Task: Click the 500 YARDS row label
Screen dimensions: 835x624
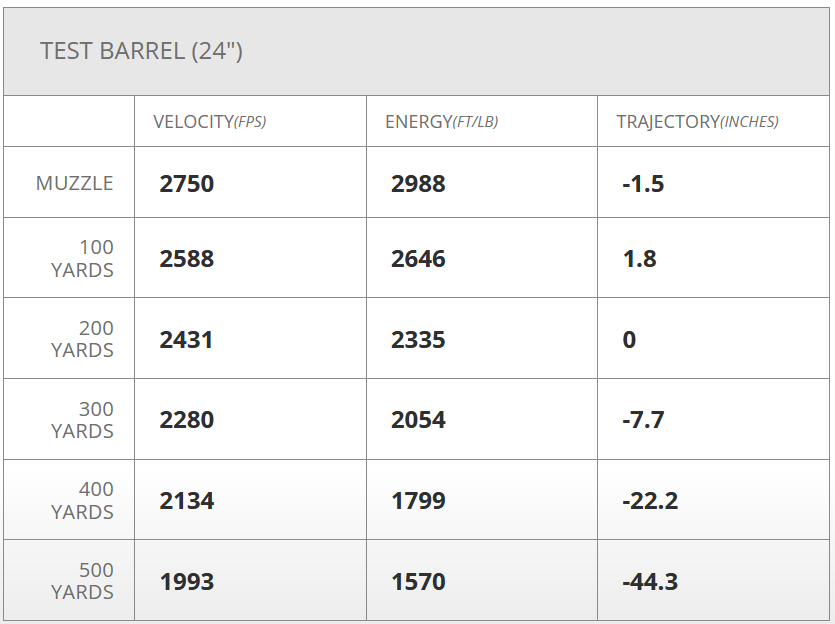Action: [x=83, y=581]
